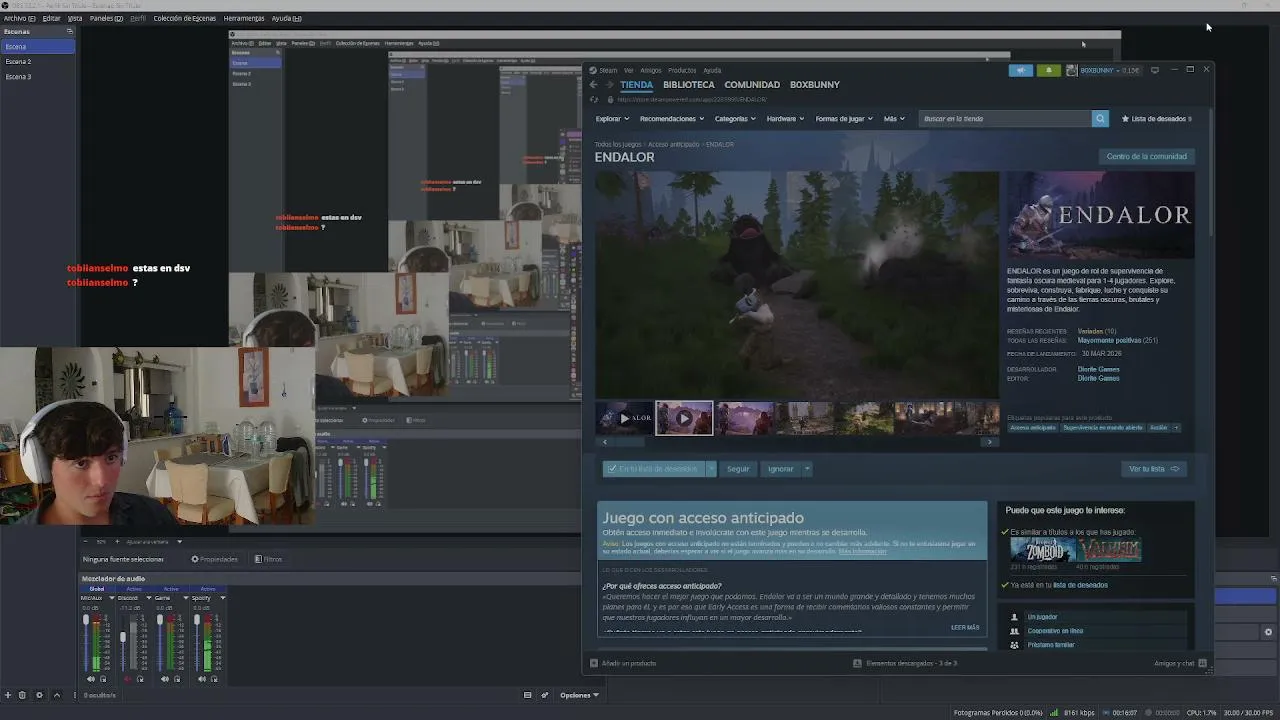This screenshot has height=720, width=1280.
Task: Expand the Más store dropdown
Action: [x=894, y=119]
